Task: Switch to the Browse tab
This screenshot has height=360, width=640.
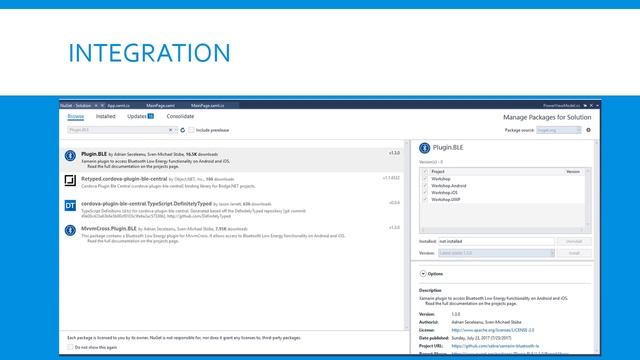Action: tap(76, 117)
